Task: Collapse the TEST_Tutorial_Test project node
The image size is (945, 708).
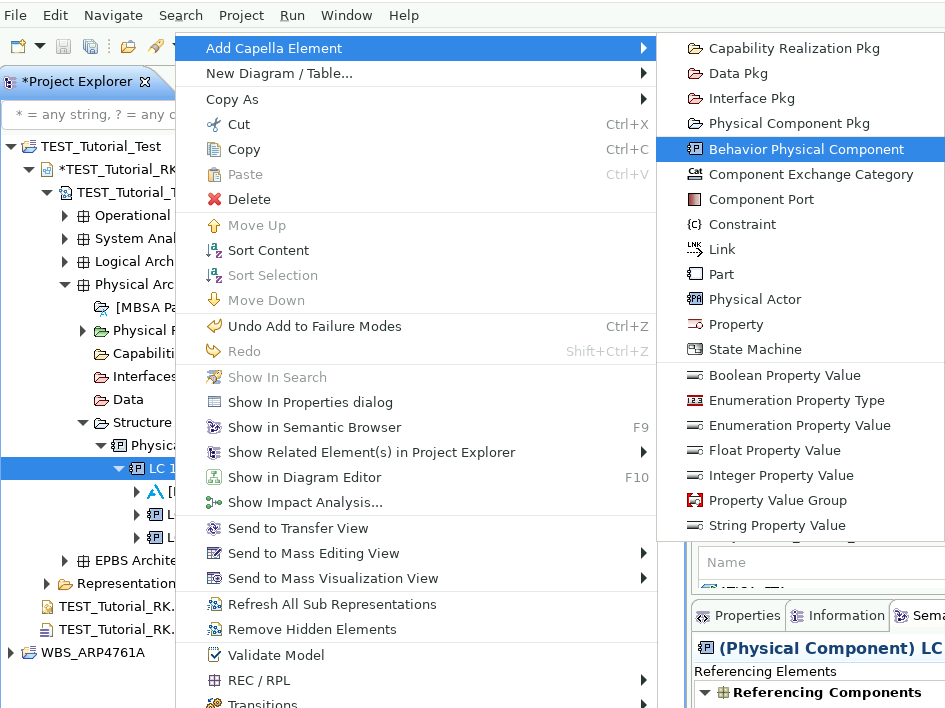Action: coord(11,146)
